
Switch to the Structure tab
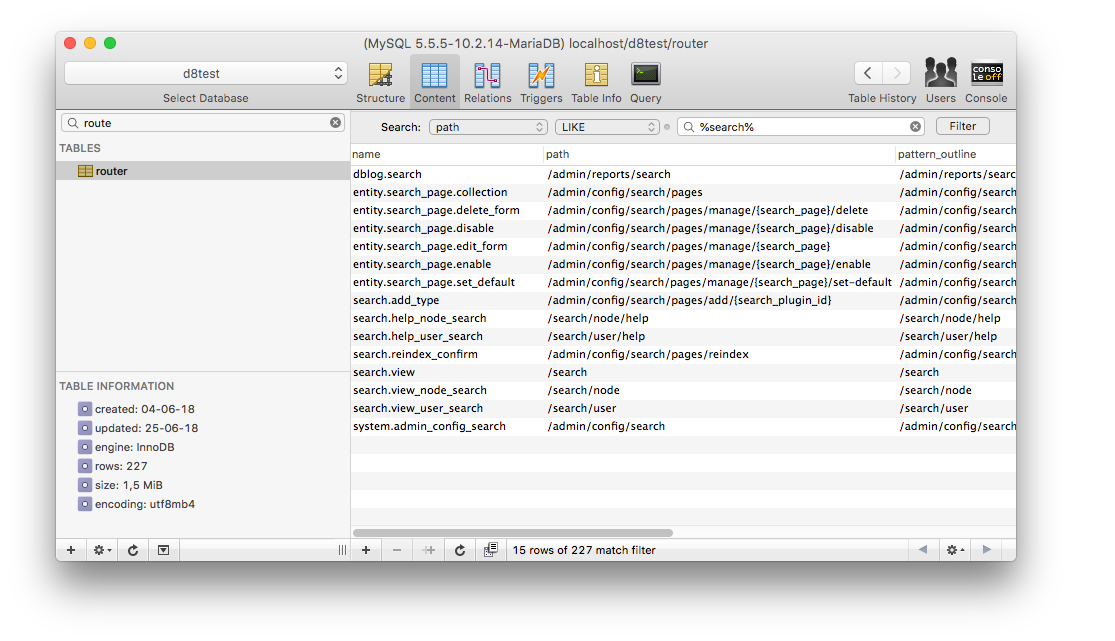click(381, 80)
